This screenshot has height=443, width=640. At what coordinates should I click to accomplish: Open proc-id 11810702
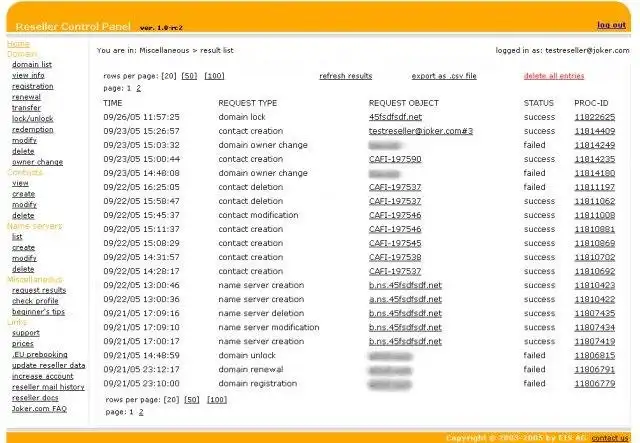point(595,257)
